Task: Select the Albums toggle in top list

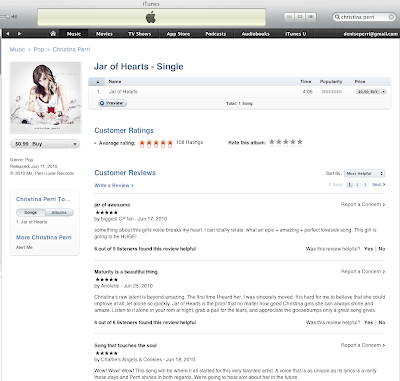Action: [59, 212]
